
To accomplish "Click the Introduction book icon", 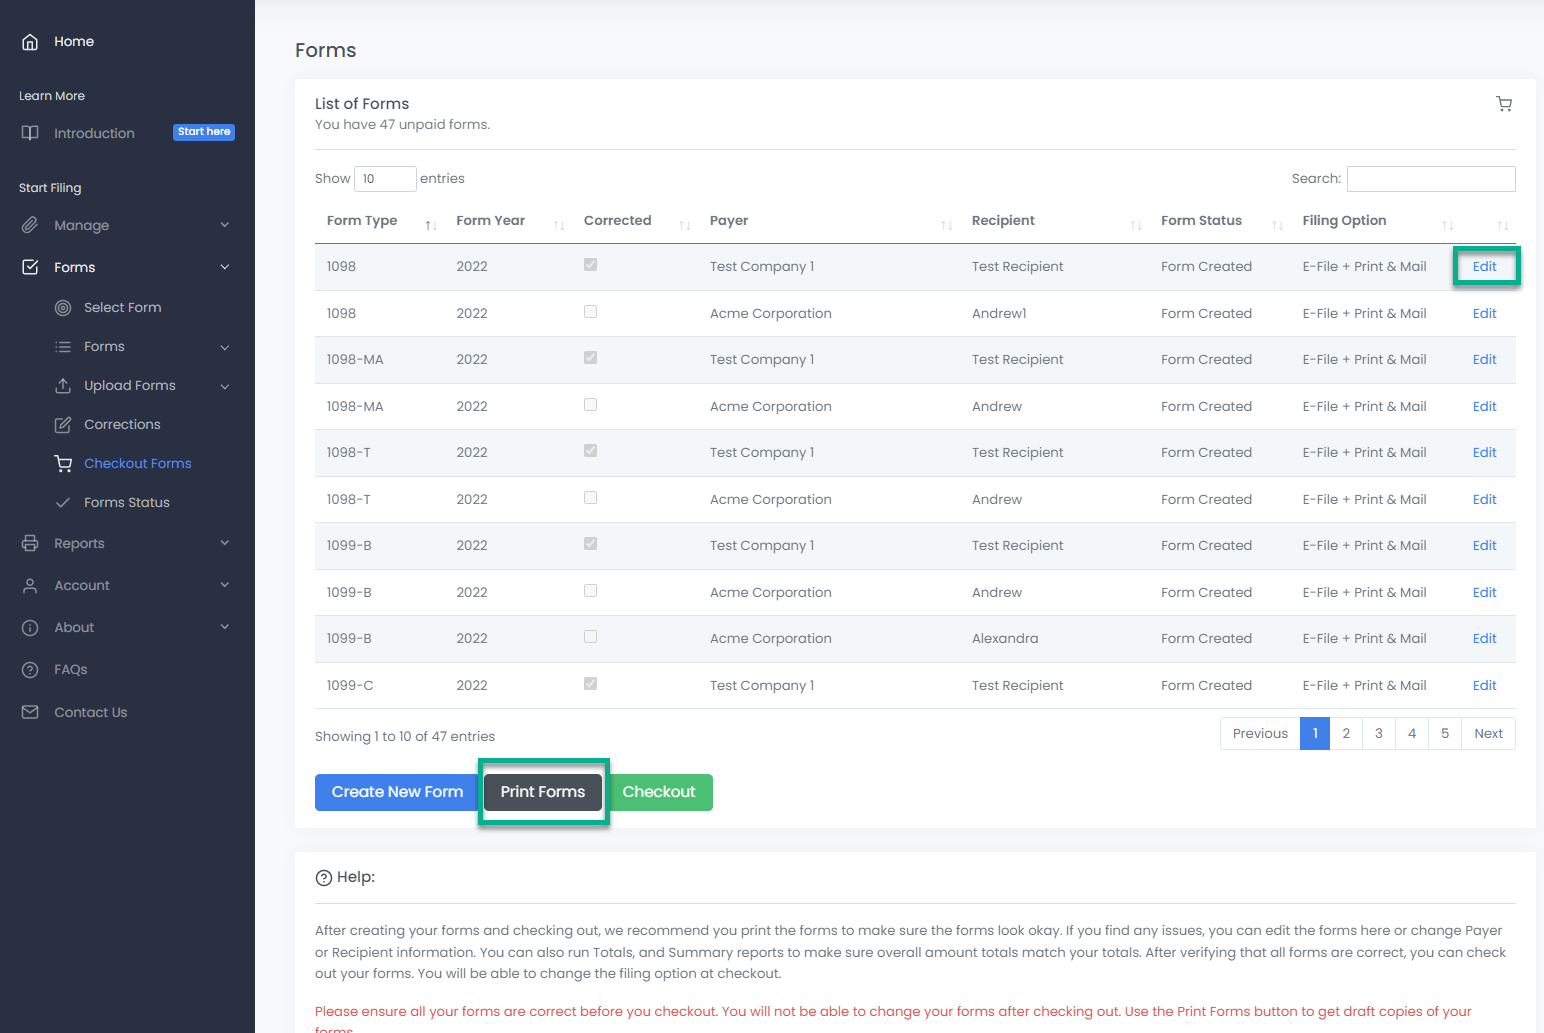I will [x=30, y=133].
